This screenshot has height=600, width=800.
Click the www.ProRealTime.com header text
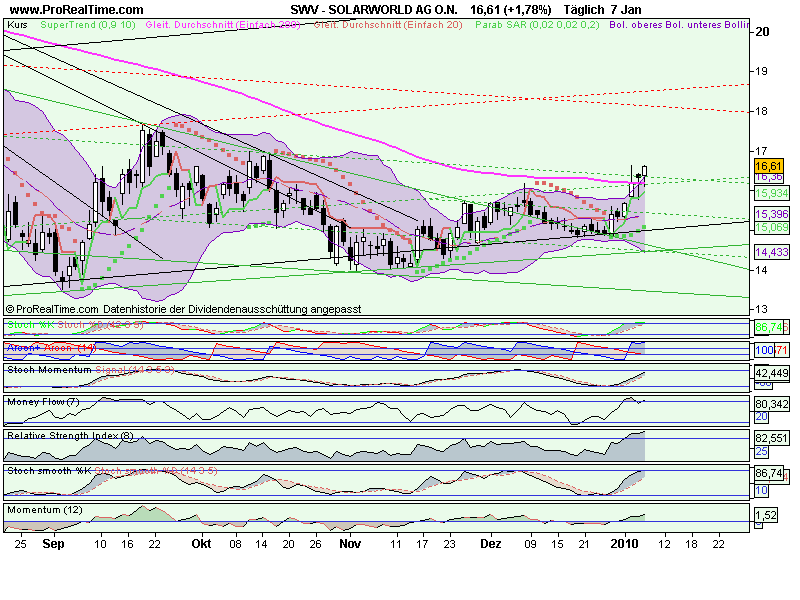pos(77,10)
